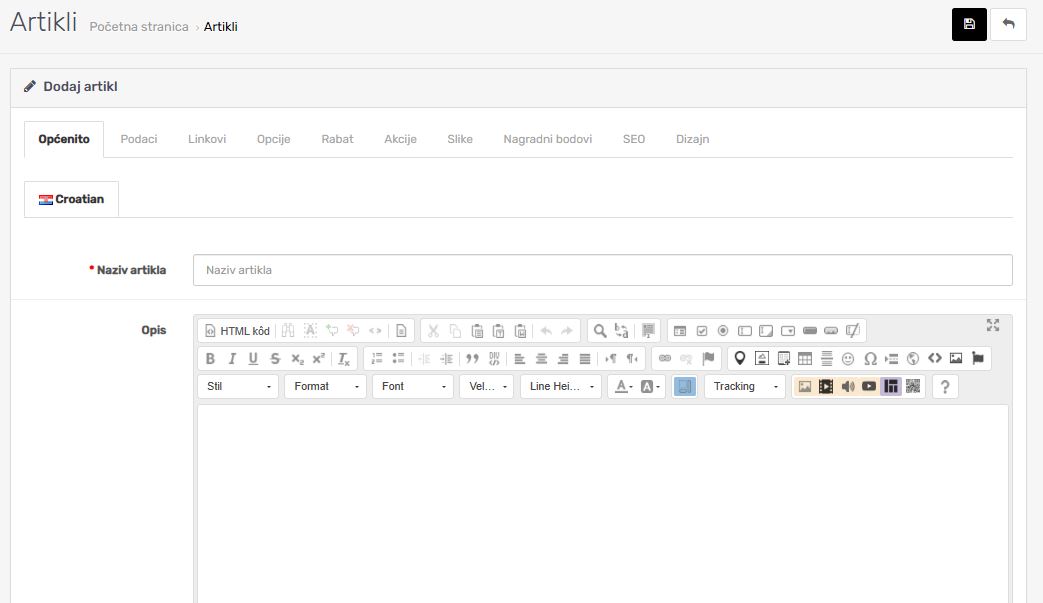Apply subscript formatting
This screenshot has width=1043, height=603.
[297, 358]
